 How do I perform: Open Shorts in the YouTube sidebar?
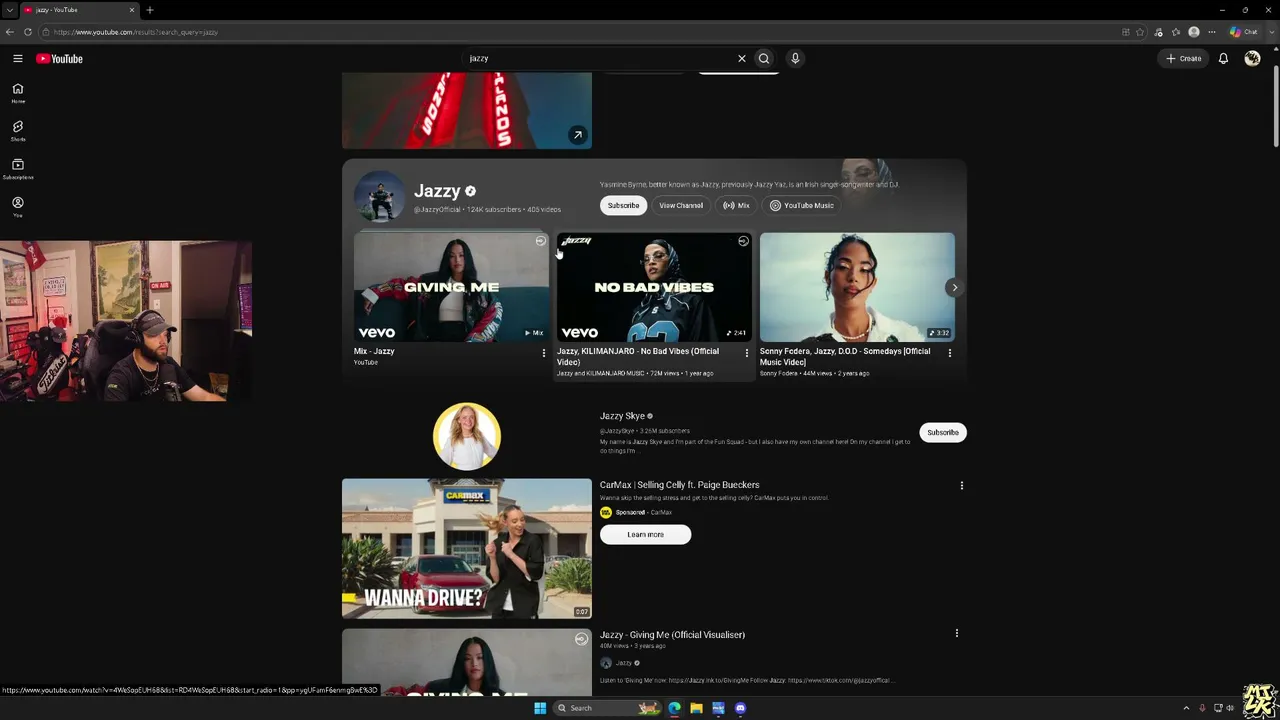click(x=18, y=131)
